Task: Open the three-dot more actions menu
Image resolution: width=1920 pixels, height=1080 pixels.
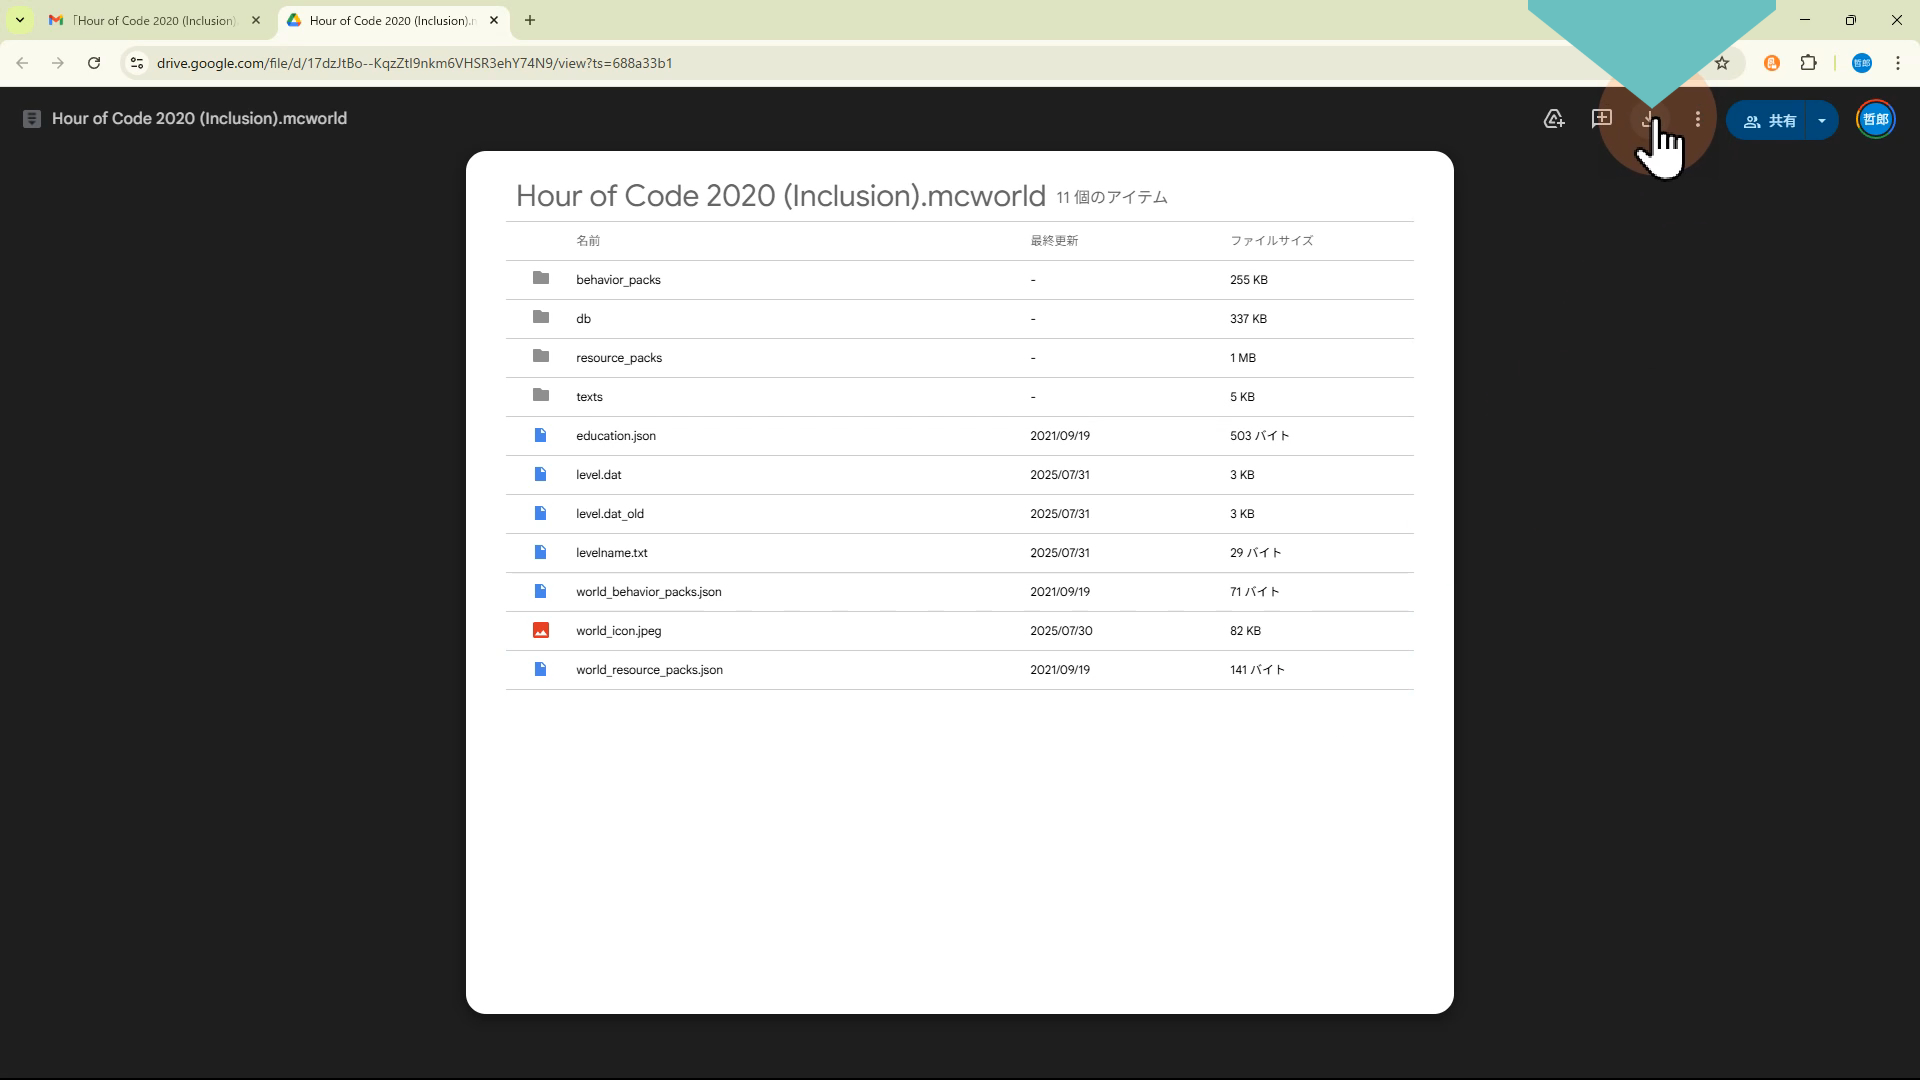Action: (x=1697, y=119)
